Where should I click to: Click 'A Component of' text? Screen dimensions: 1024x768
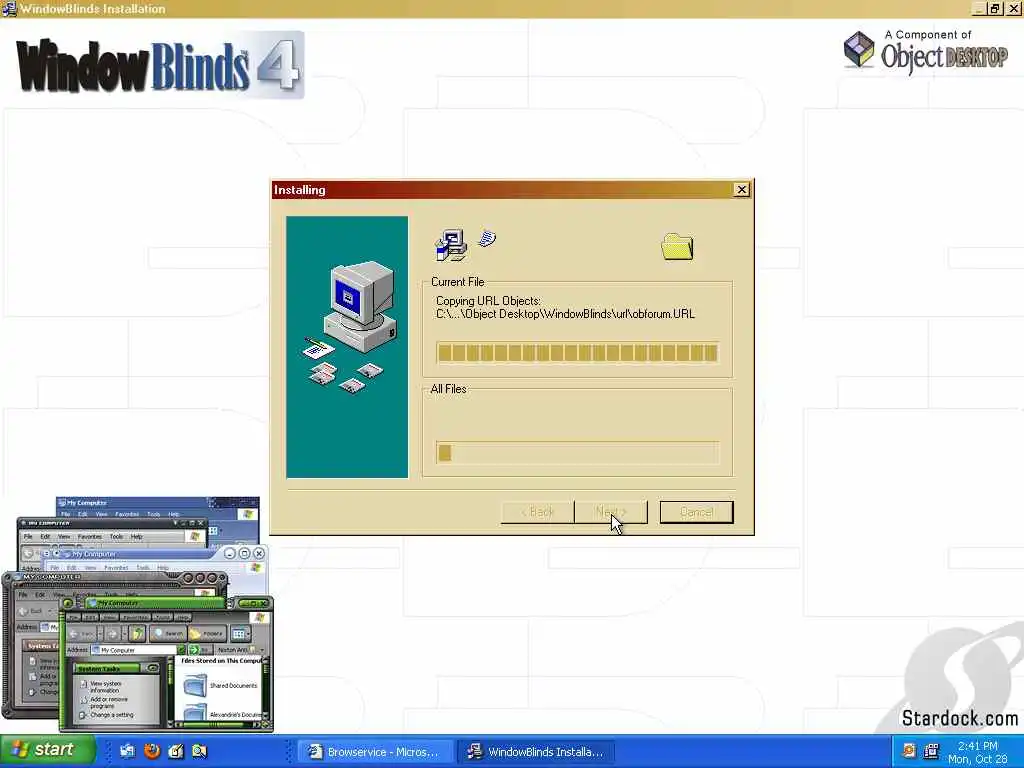[927, 35]
